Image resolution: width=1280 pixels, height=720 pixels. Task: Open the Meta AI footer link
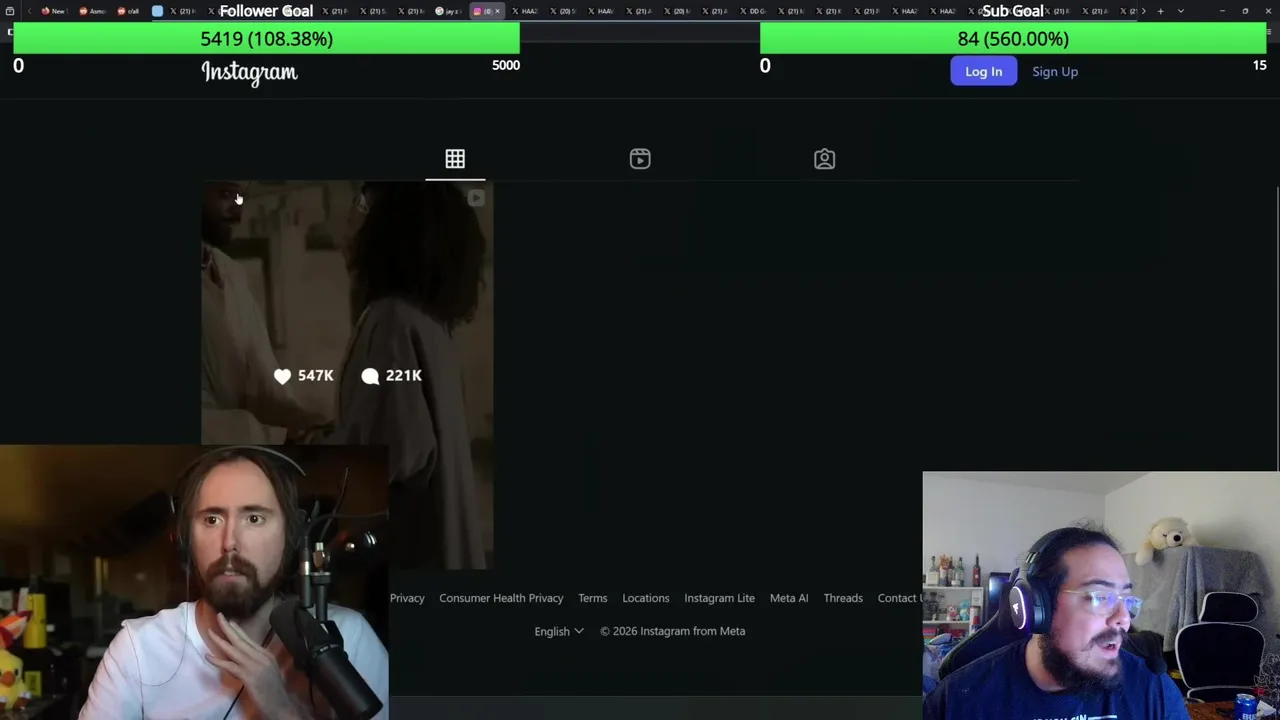pyautogui.click(x=789, y=598)
